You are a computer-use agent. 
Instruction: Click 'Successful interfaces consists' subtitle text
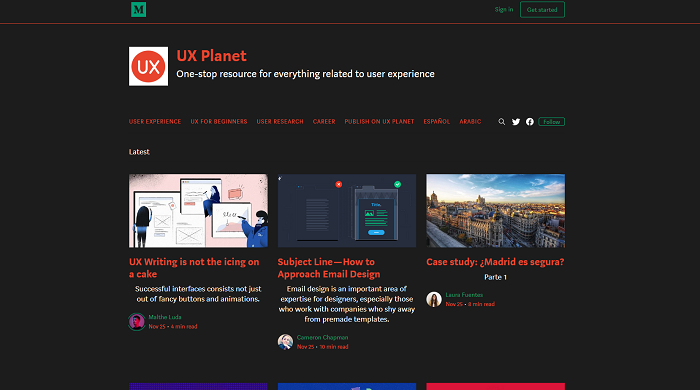point(198,294)
